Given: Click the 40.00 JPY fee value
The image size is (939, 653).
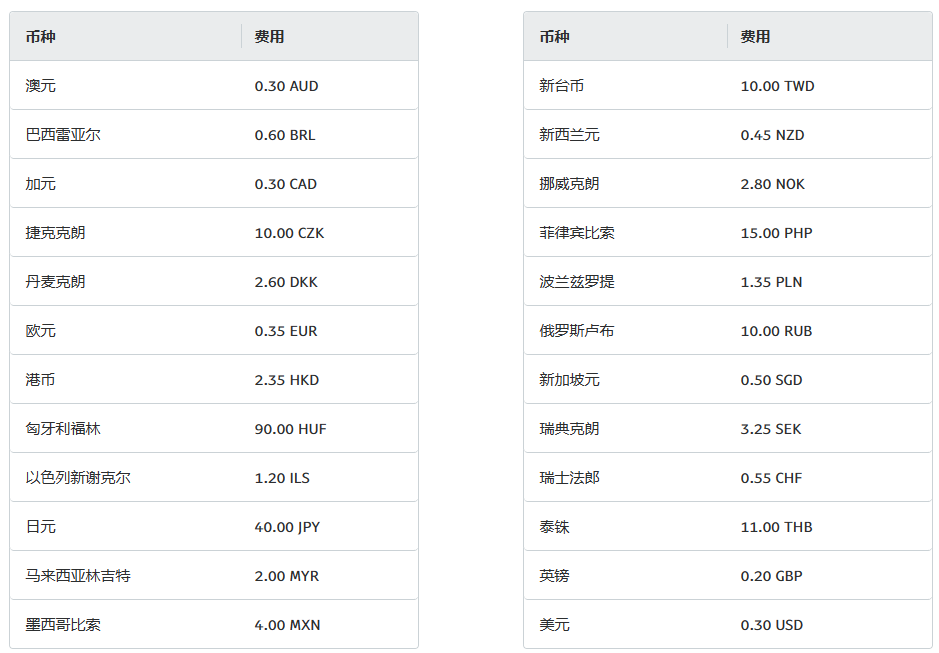Looking at the screenshot, I should 287,527.
